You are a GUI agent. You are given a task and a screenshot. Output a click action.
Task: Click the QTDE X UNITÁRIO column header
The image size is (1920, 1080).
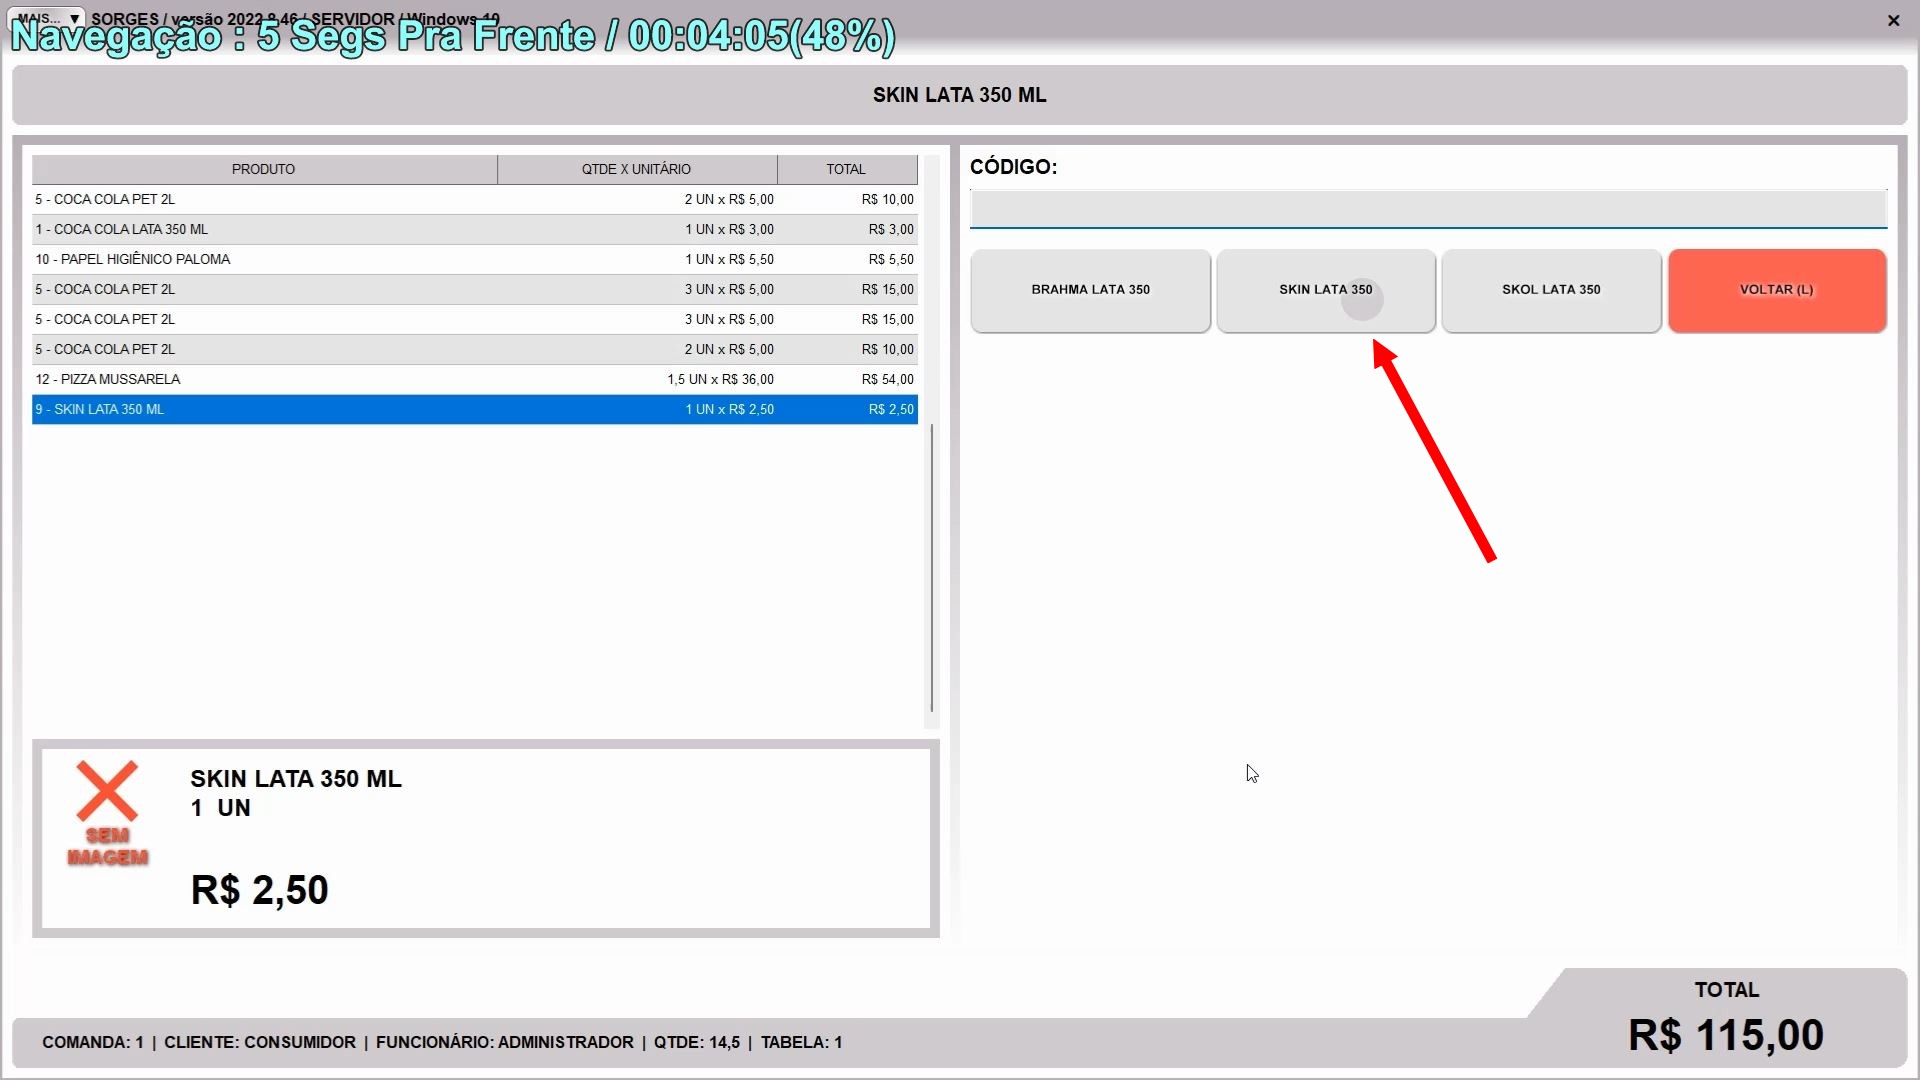pyautogui.click(x=636, y=169)
